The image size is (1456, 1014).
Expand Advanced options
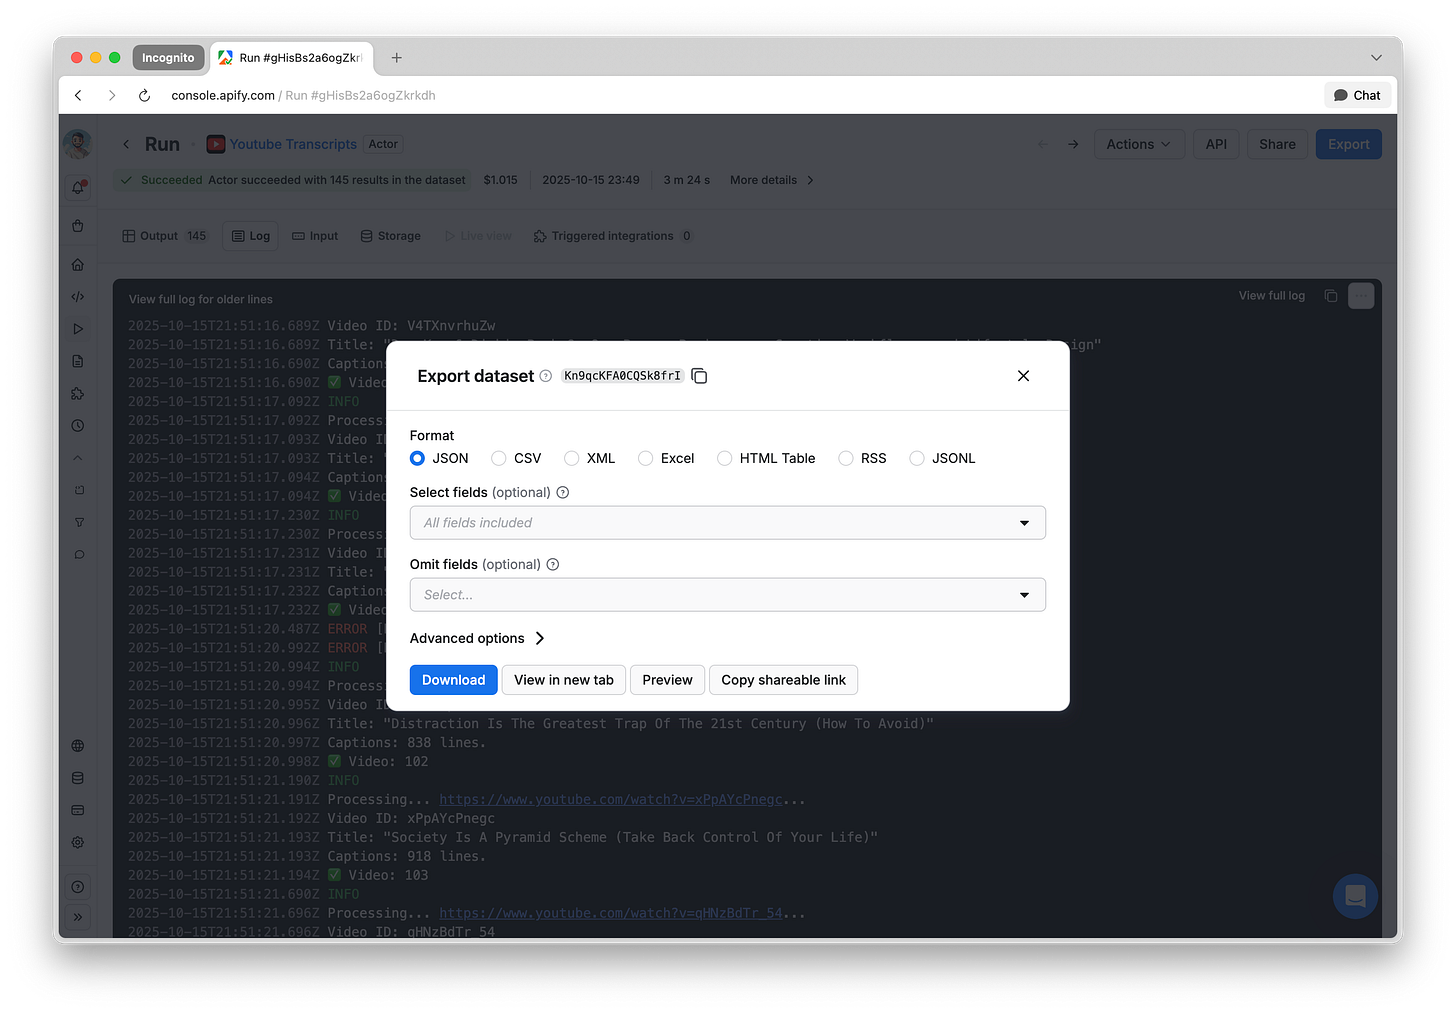[x=477, y=638]
